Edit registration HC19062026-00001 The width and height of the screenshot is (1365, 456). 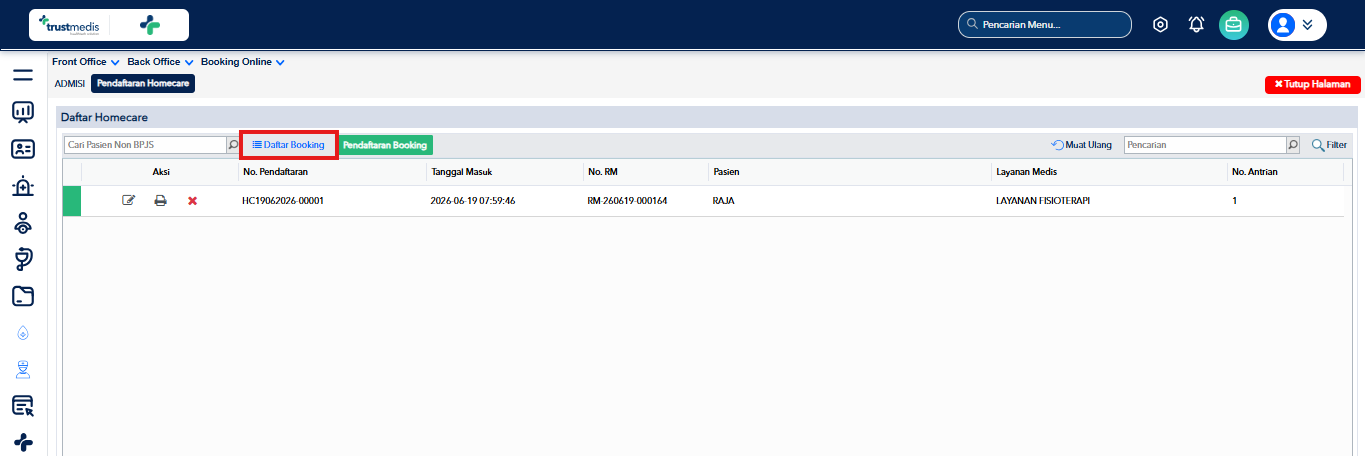(128, 201)
